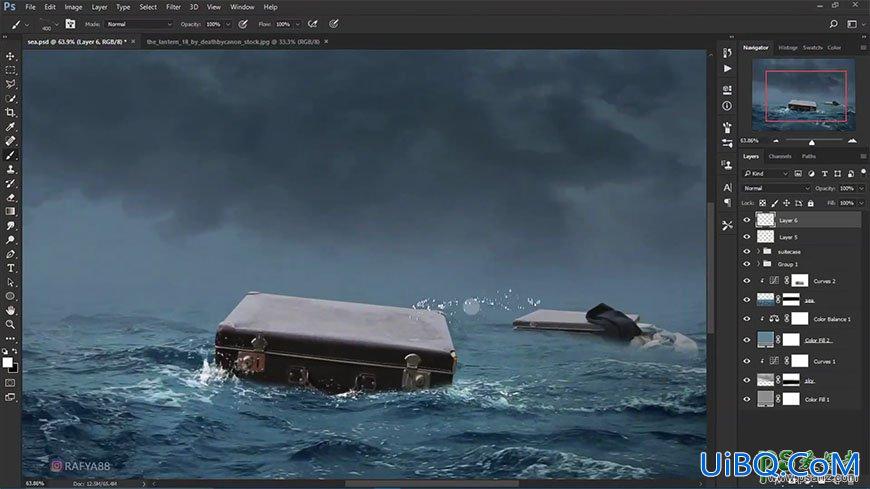This screenshot has height=489, width=870.
Task: Select the Dodge tool
Action: 11,240
